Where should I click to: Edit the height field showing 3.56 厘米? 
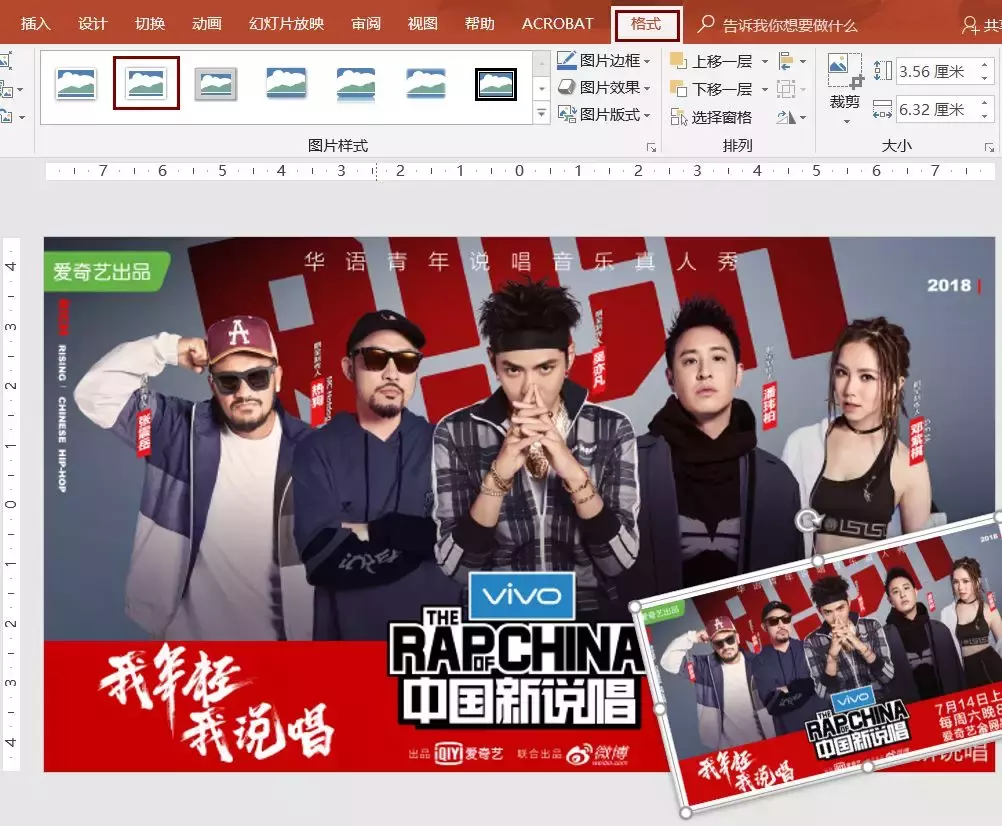coord(938,71)
